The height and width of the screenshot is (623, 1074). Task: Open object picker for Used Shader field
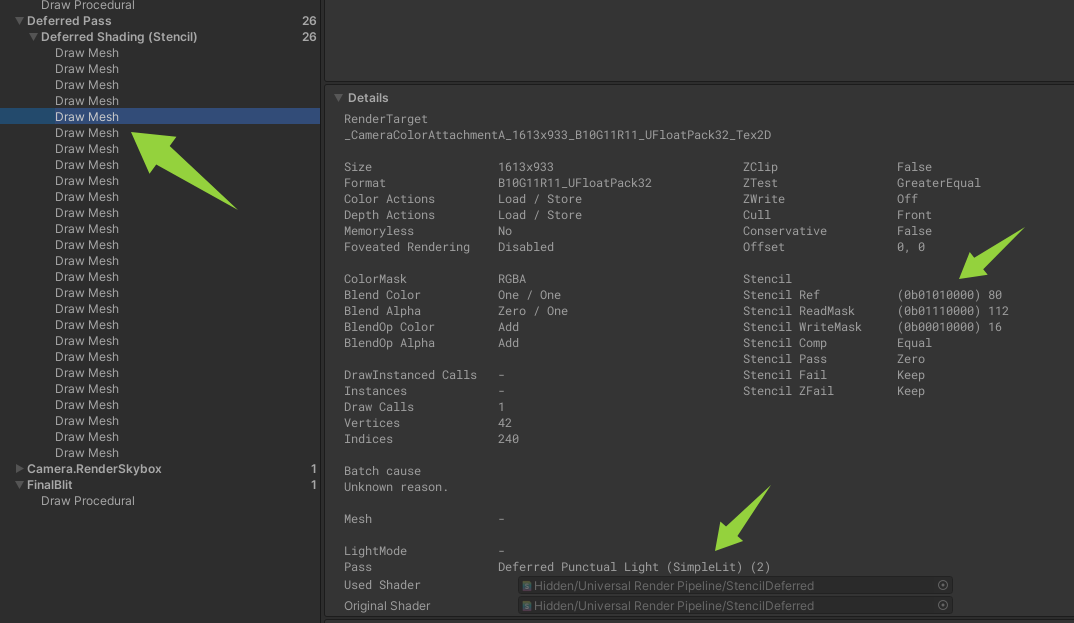942,585
